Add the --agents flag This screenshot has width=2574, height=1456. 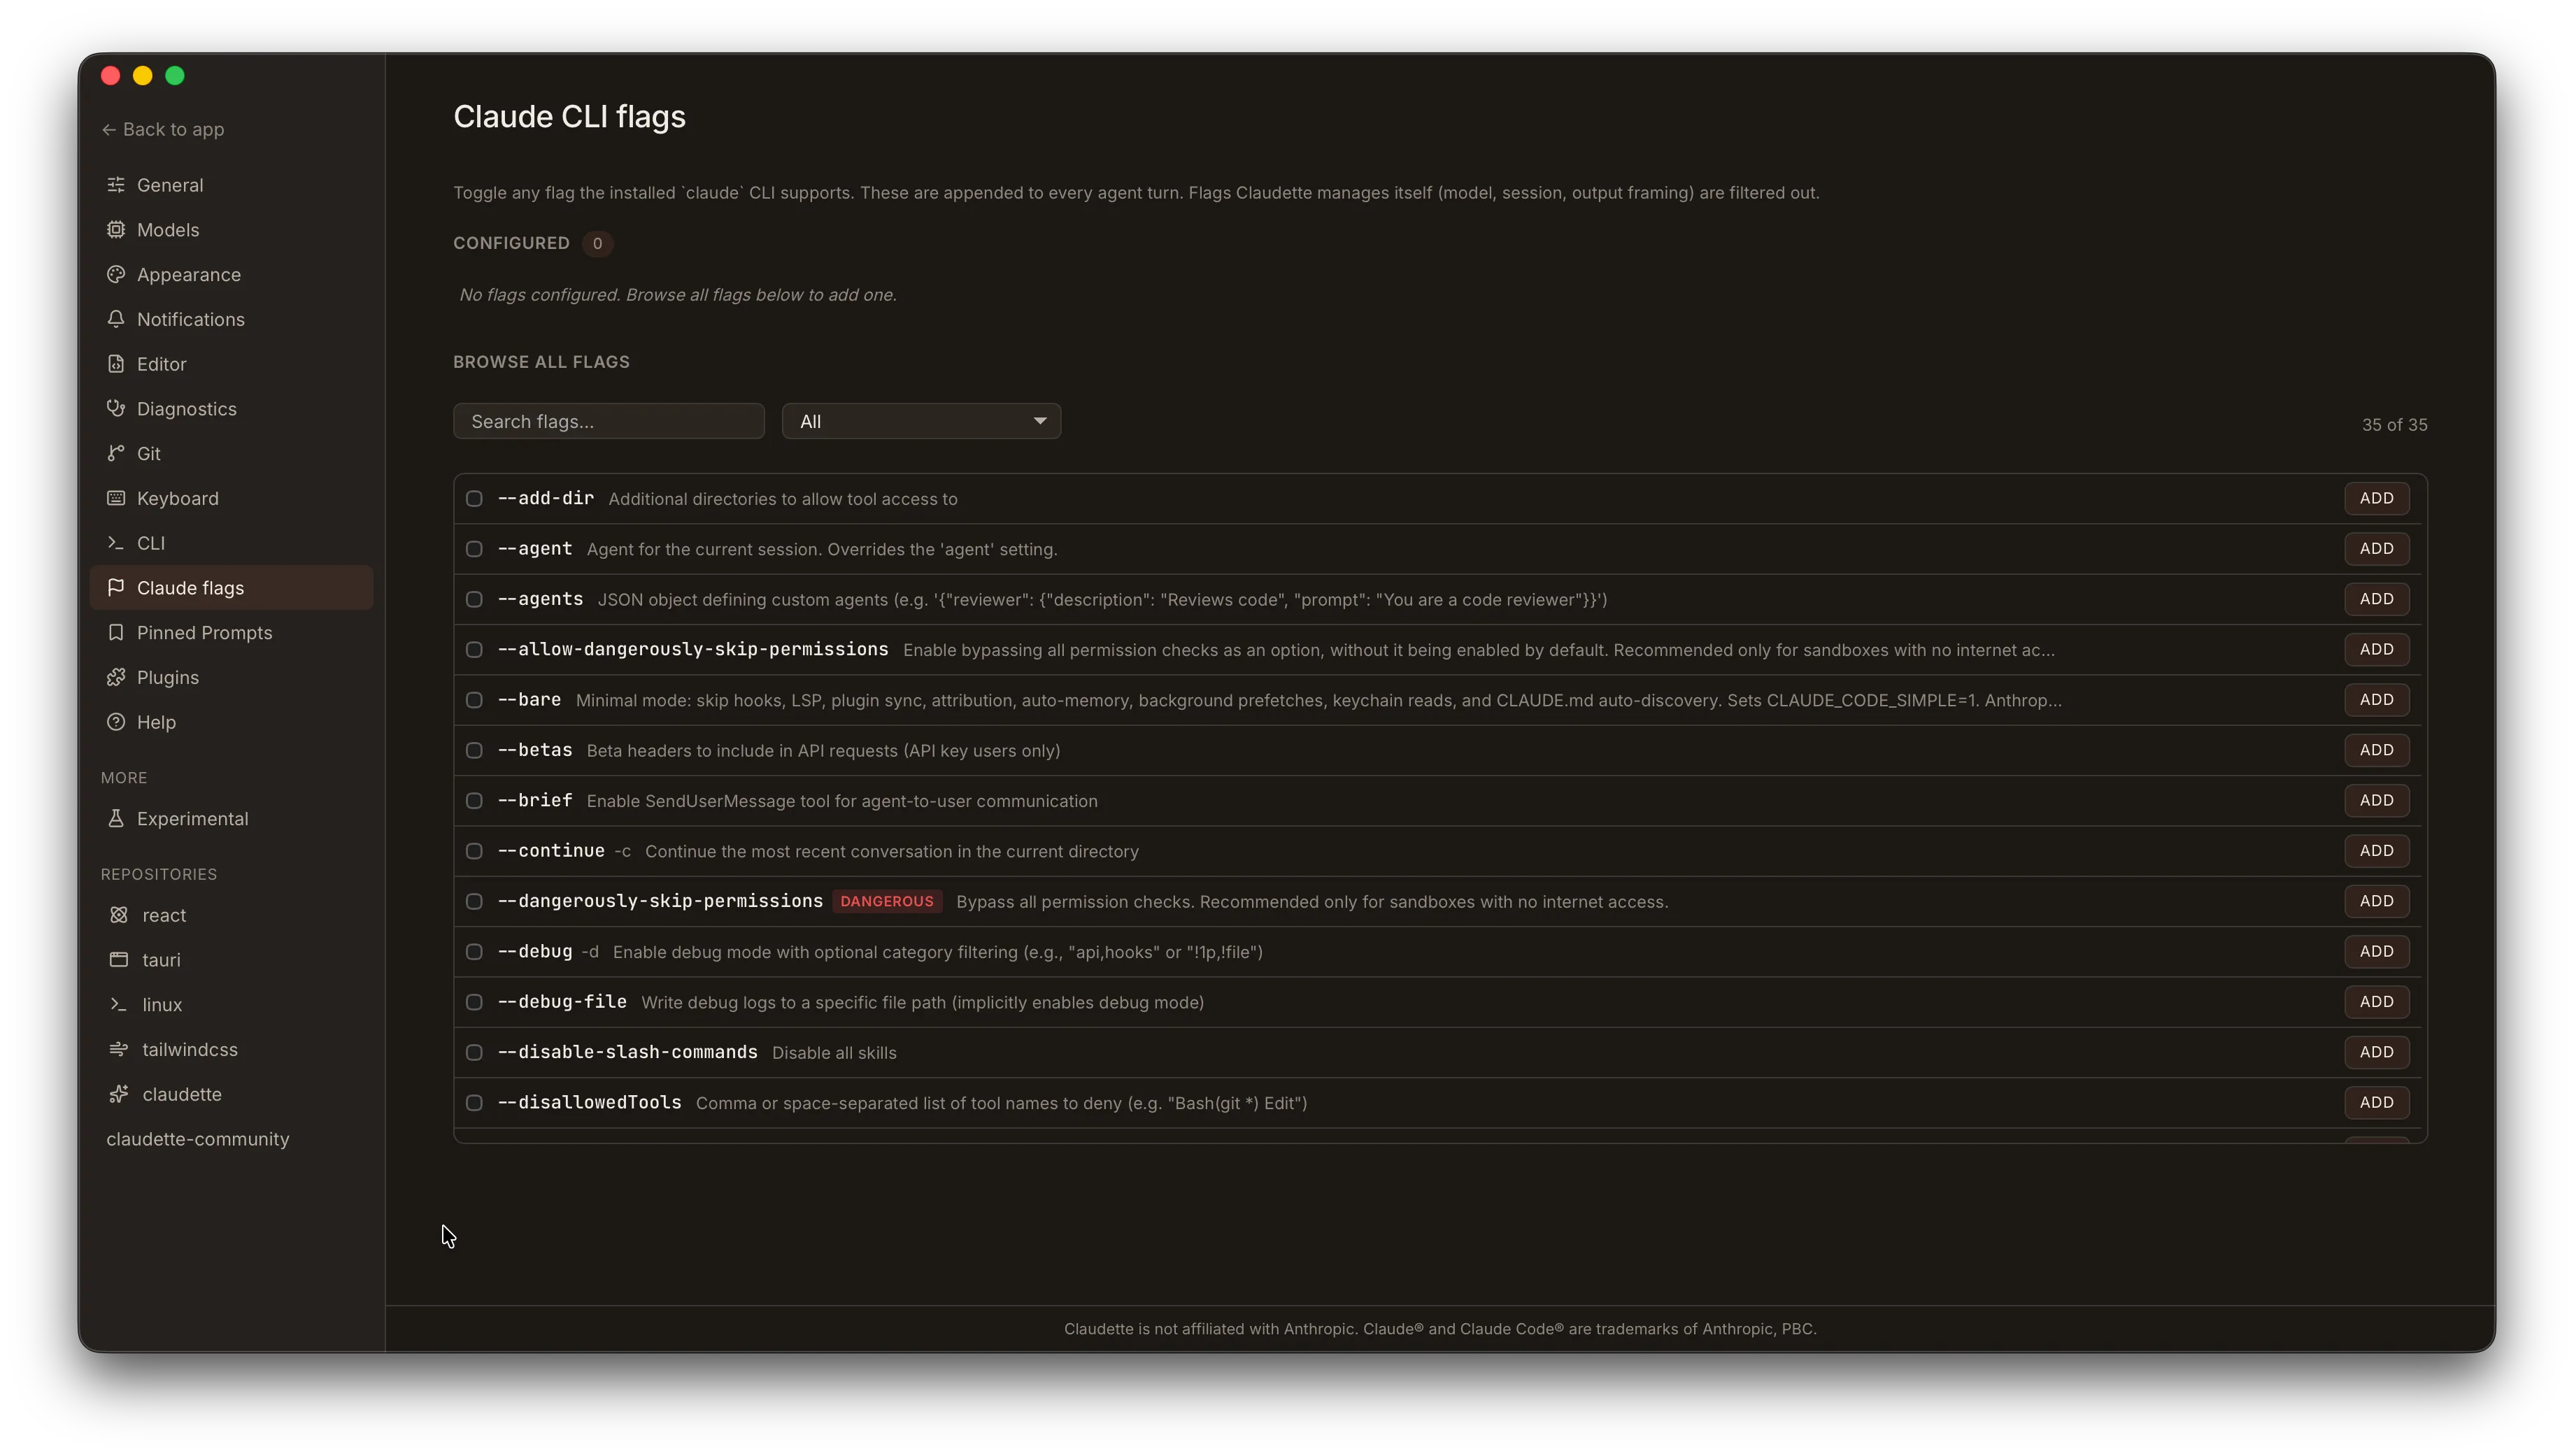(2376, 599)
